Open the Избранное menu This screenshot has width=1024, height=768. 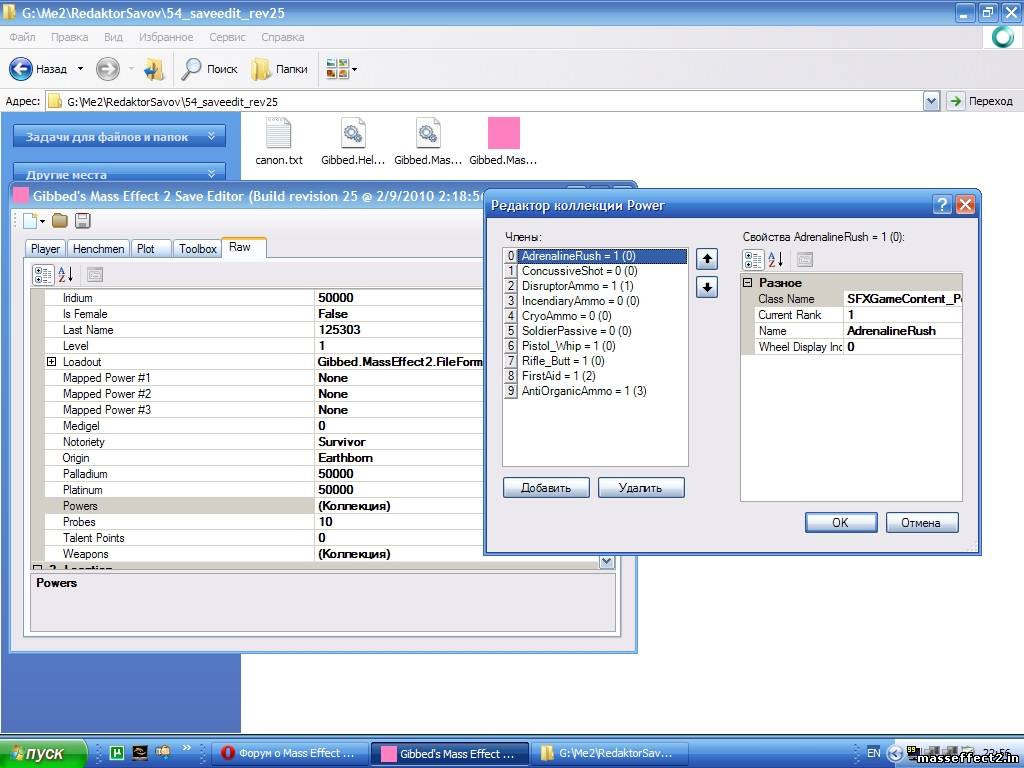166,37
